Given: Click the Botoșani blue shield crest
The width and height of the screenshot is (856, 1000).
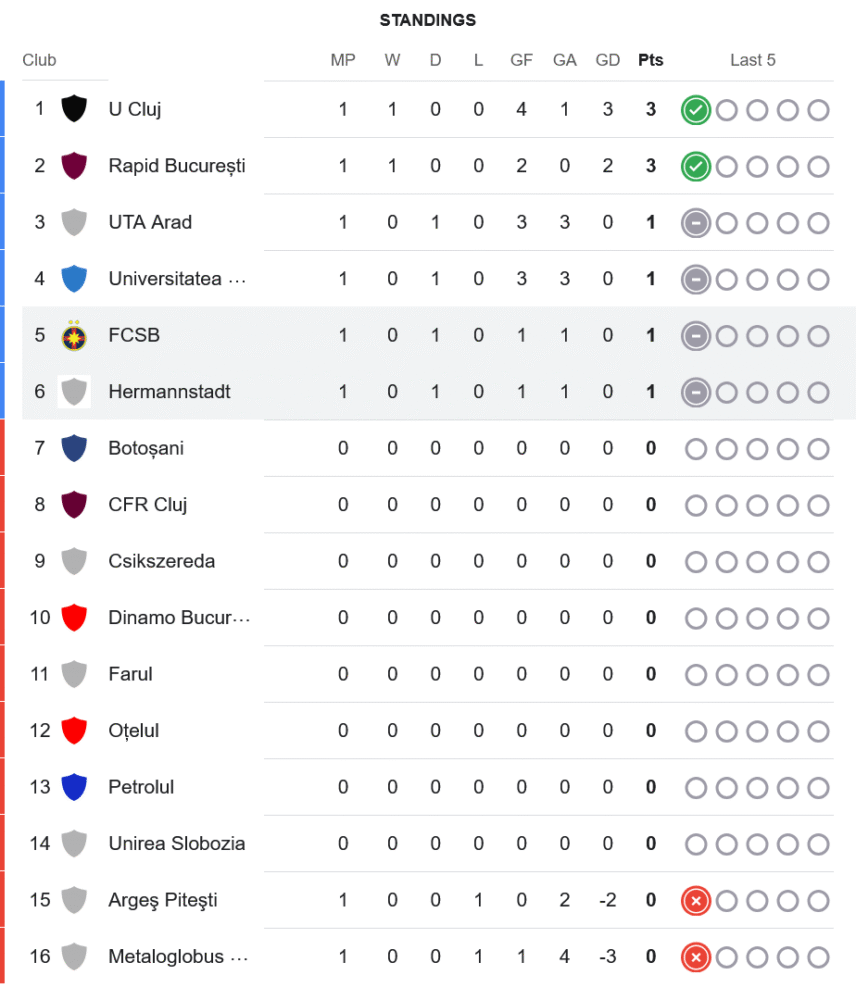Looking at the screenshot, I should (x=74, y=448).
